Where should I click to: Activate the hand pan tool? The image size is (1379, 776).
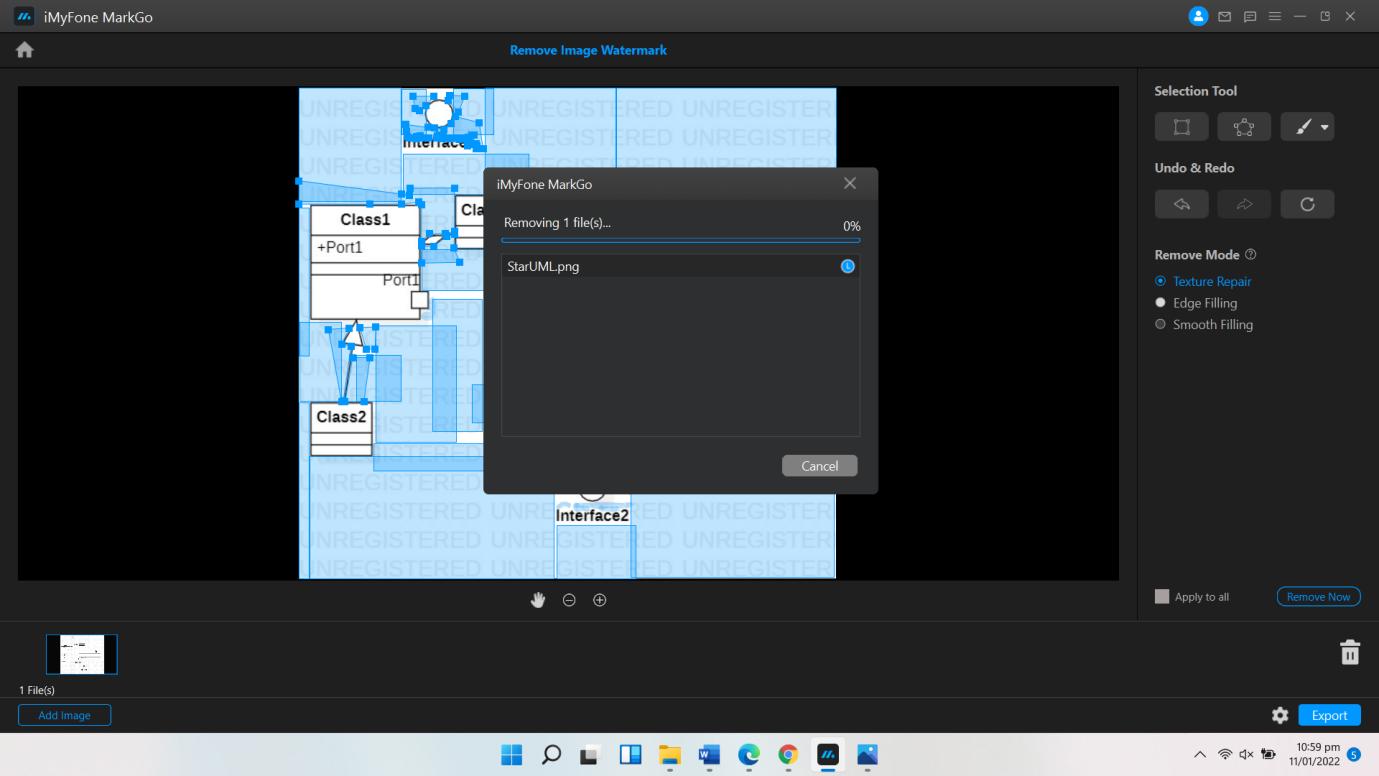pyautogui.click(x=538, y=600)
